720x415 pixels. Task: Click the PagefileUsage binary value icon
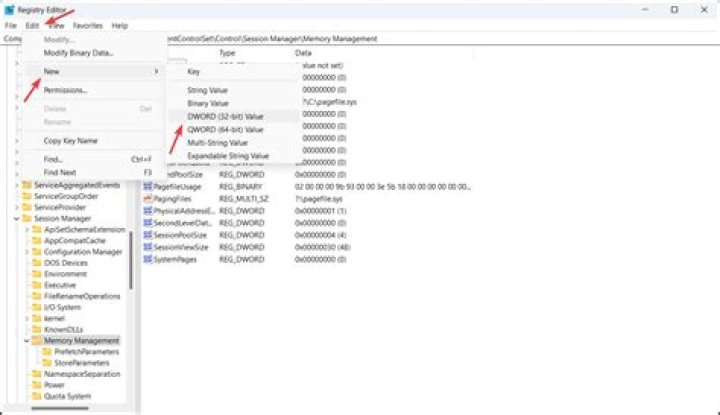147,186
